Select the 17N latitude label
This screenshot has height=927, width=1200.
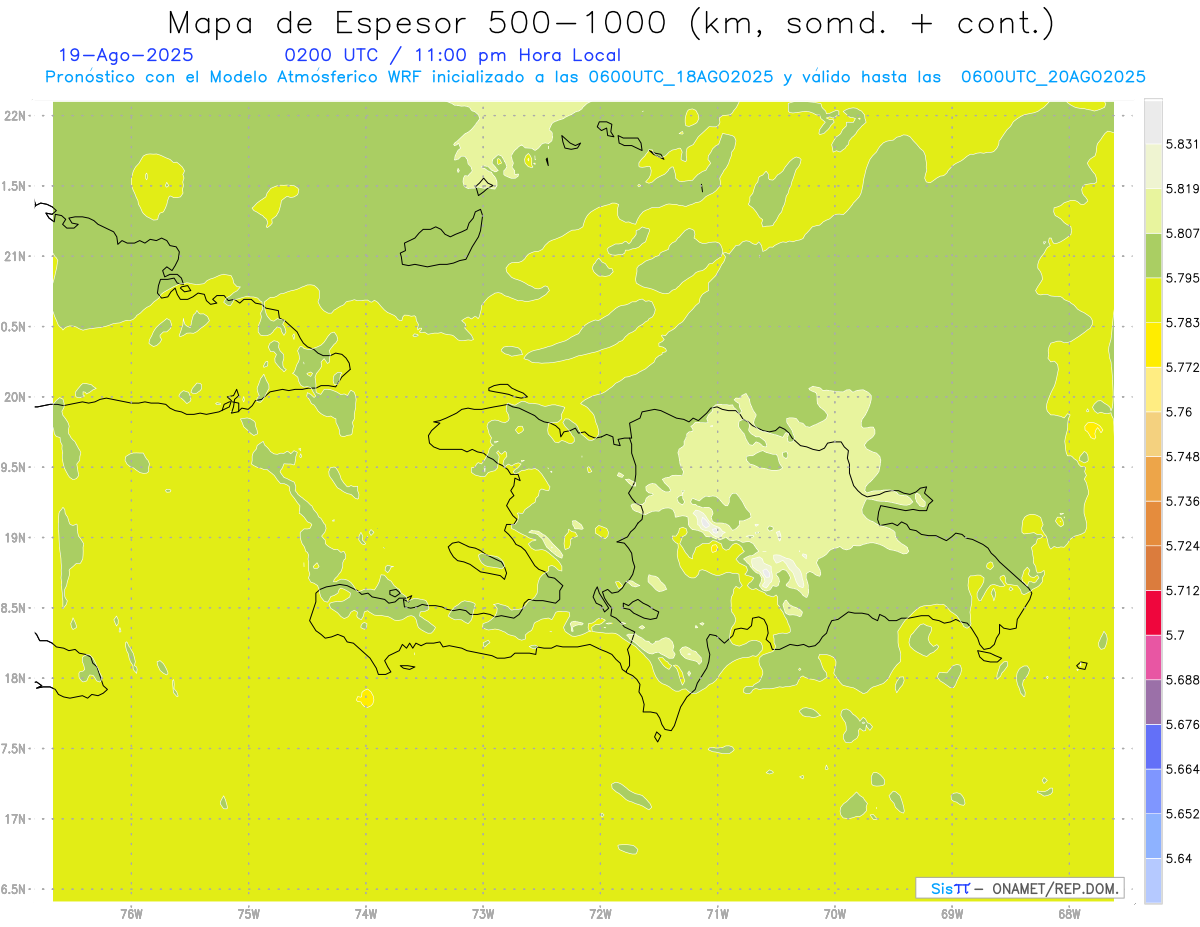[x=17, y=819]
